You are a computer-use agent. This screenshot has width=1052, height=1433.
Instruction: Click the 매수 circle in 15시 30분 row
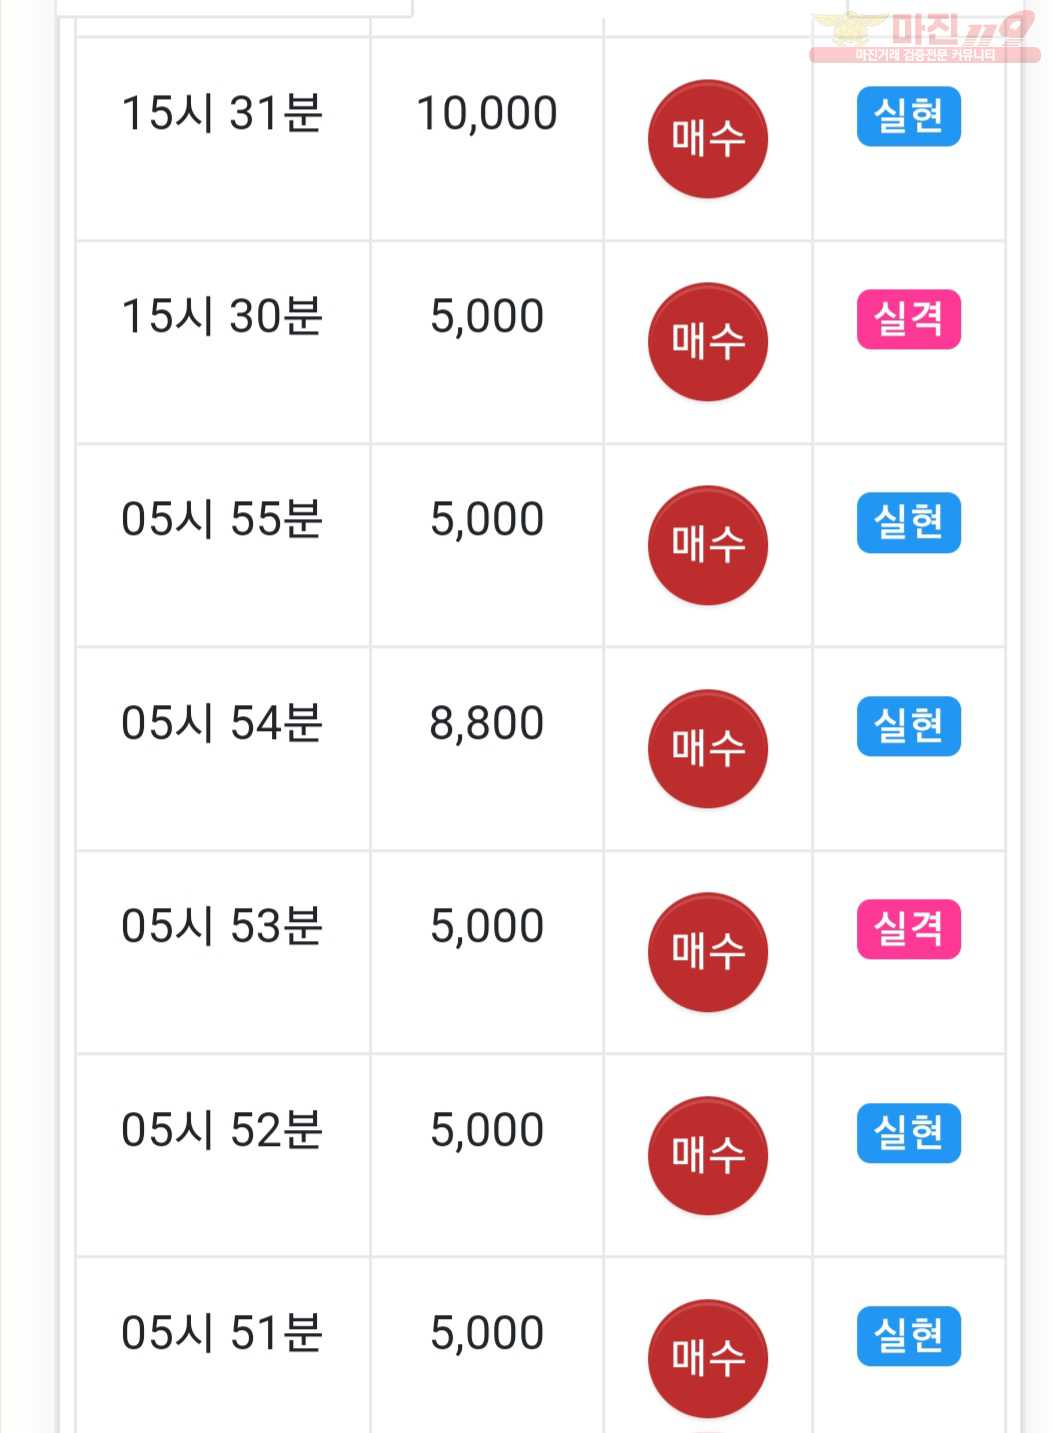[708, 342]
